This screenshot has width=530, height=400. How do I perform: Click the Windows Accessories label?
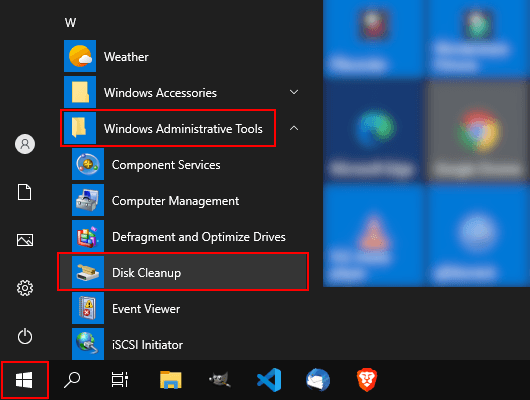(x=160, y=93)
